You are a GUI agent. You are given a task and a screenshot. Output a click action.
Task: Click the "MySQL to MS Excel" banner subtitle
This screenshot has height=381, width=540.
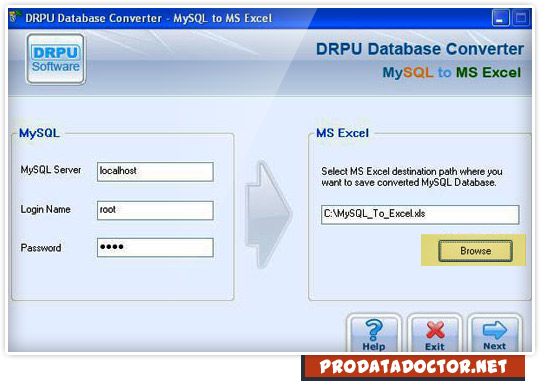[452, 73]
